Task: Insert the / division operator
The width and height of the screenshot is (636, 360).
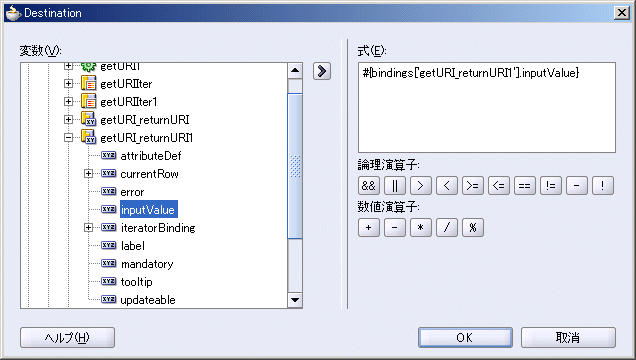Action: 447,227
